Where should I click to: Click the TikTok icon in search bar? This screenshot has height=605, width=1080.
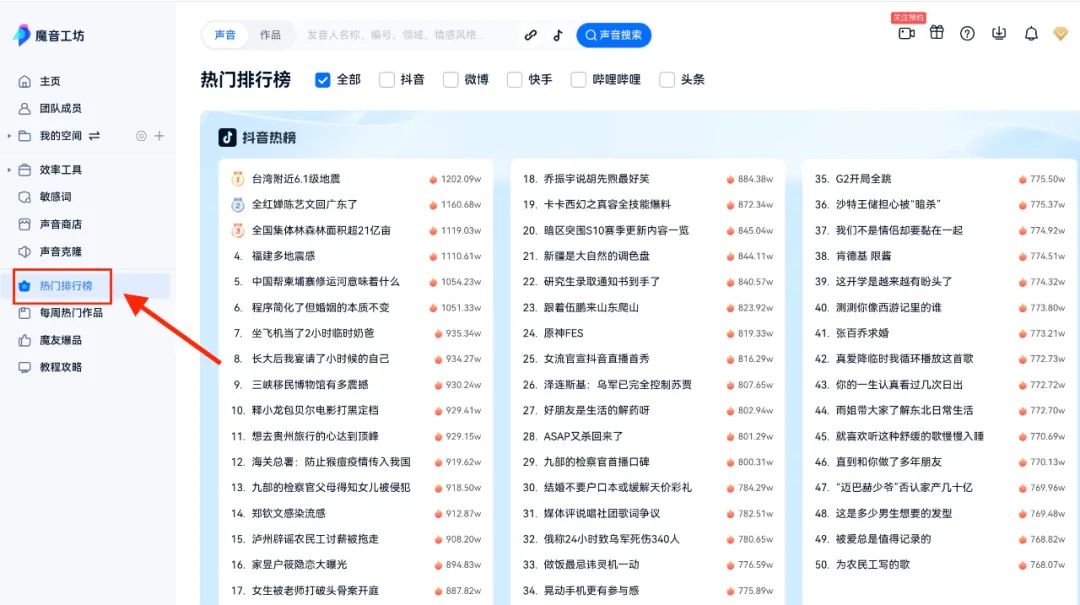(x=558, y=35)
